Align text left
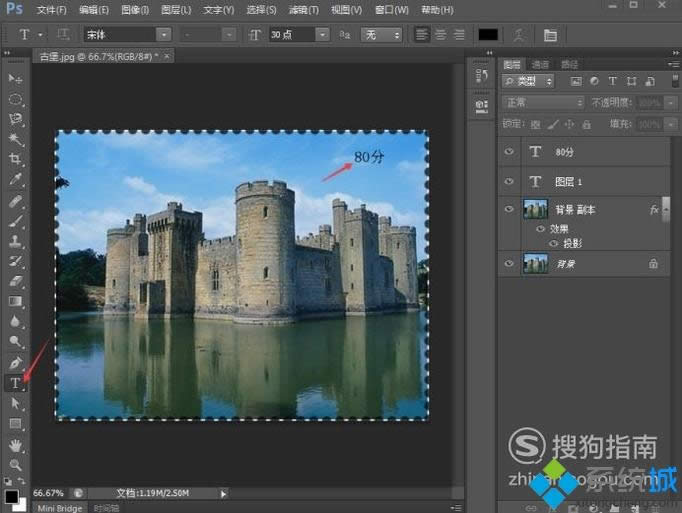 [421, 34]
